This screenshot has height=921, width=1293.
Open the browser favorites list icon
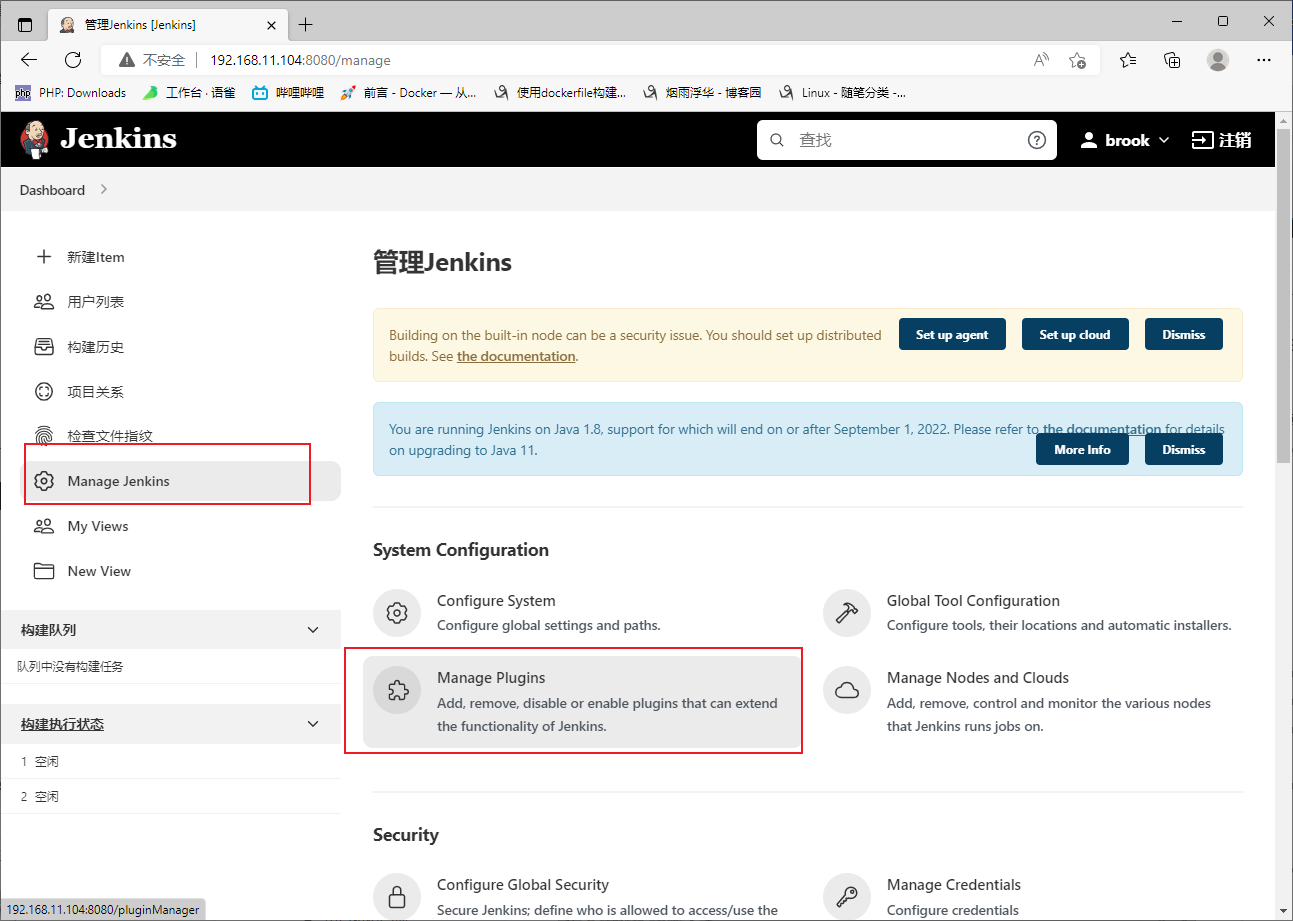click(1129, 60)
